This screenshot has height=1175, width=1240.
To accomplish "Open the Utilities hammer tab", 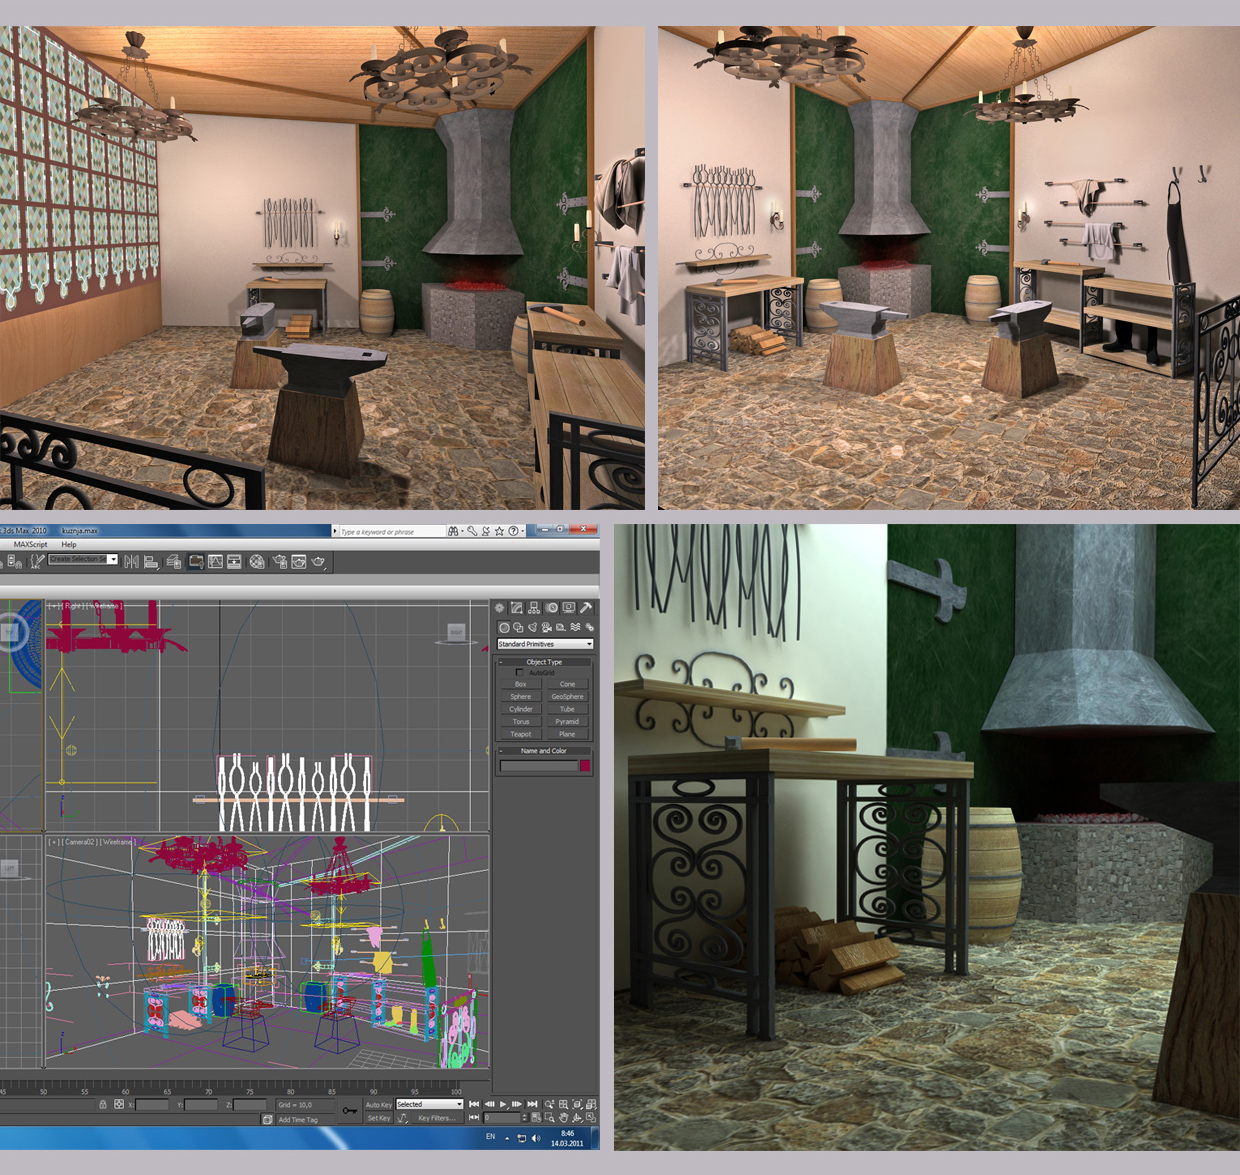I will pos(586,608).
